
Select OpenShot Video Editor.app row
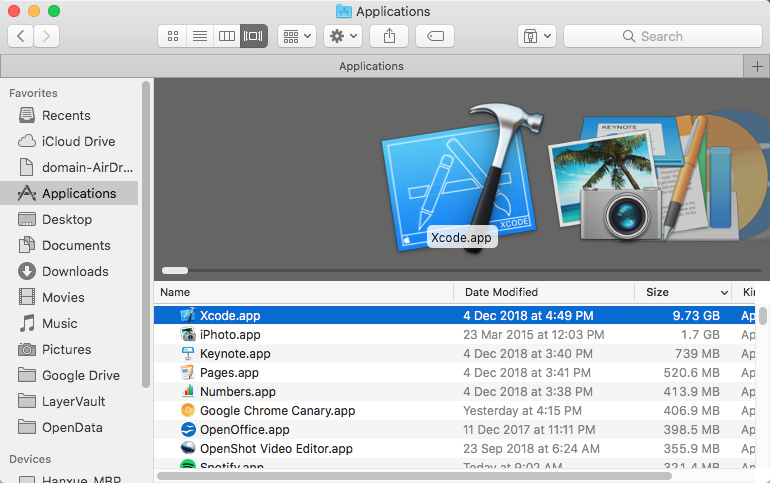[x=455, y=449]
